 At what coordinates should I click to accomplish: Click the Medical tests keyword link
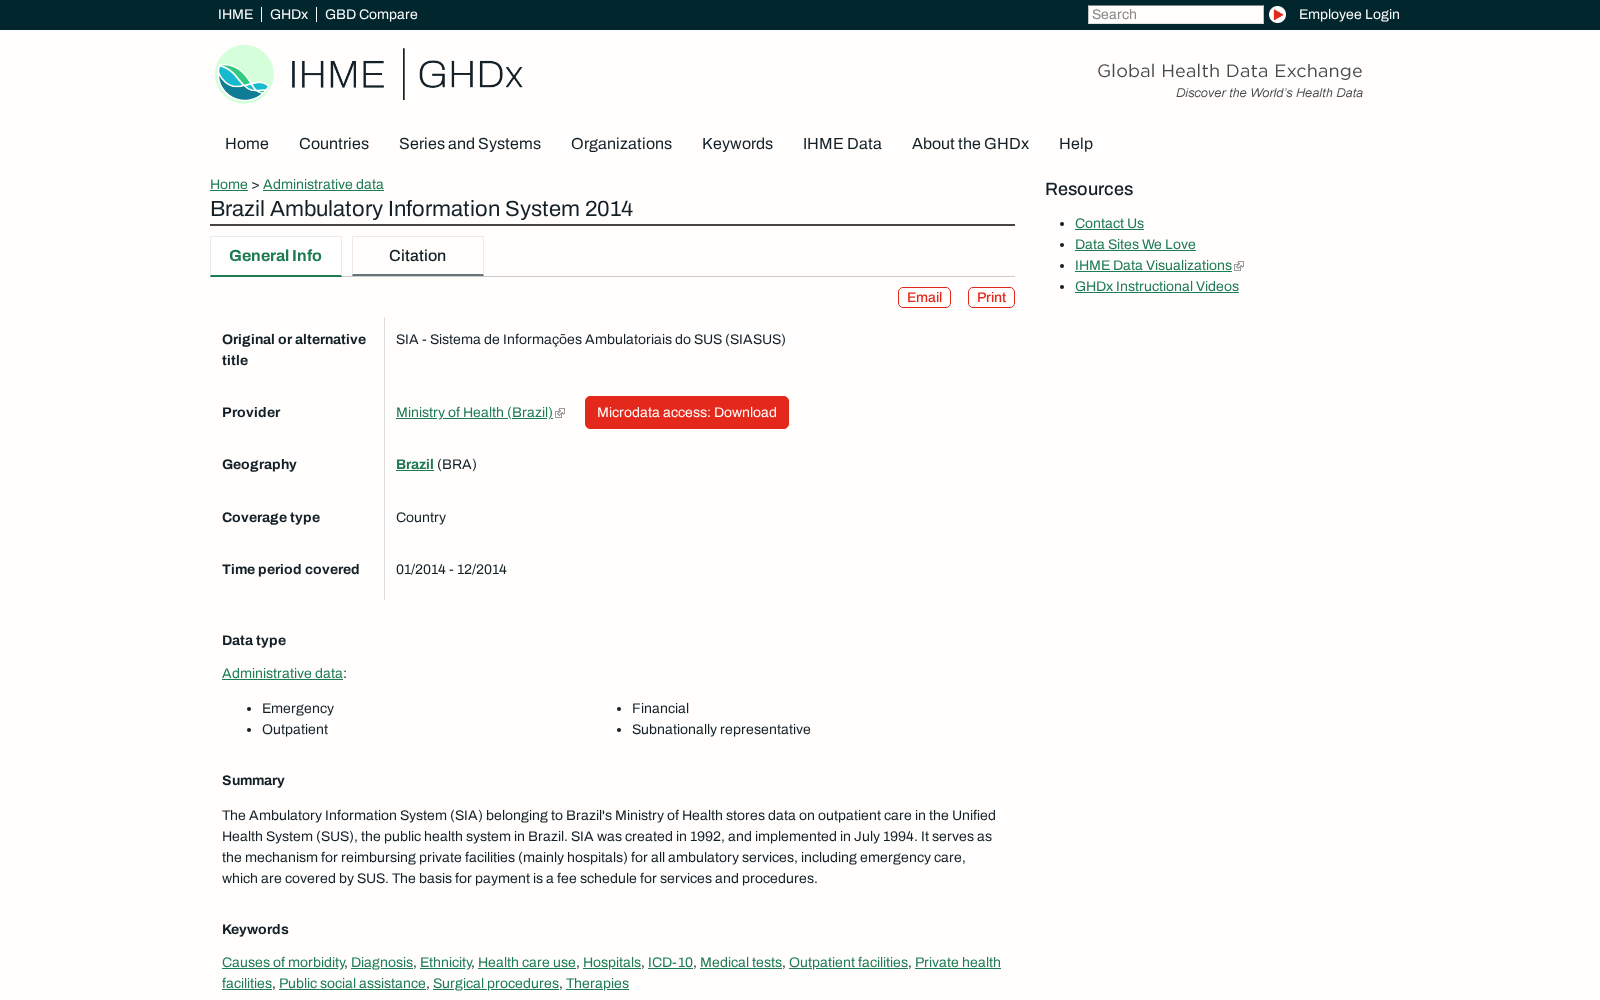(741, 962)
